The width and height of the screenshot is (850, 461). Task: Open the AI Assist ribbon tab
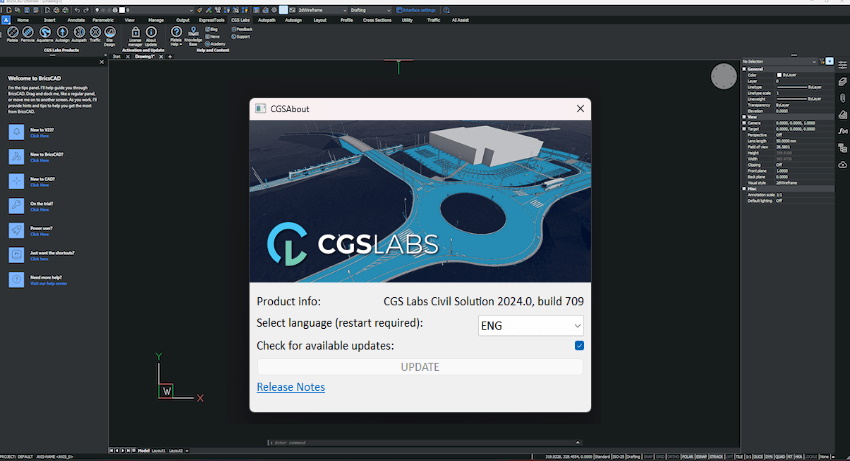[x=460, y=20]
